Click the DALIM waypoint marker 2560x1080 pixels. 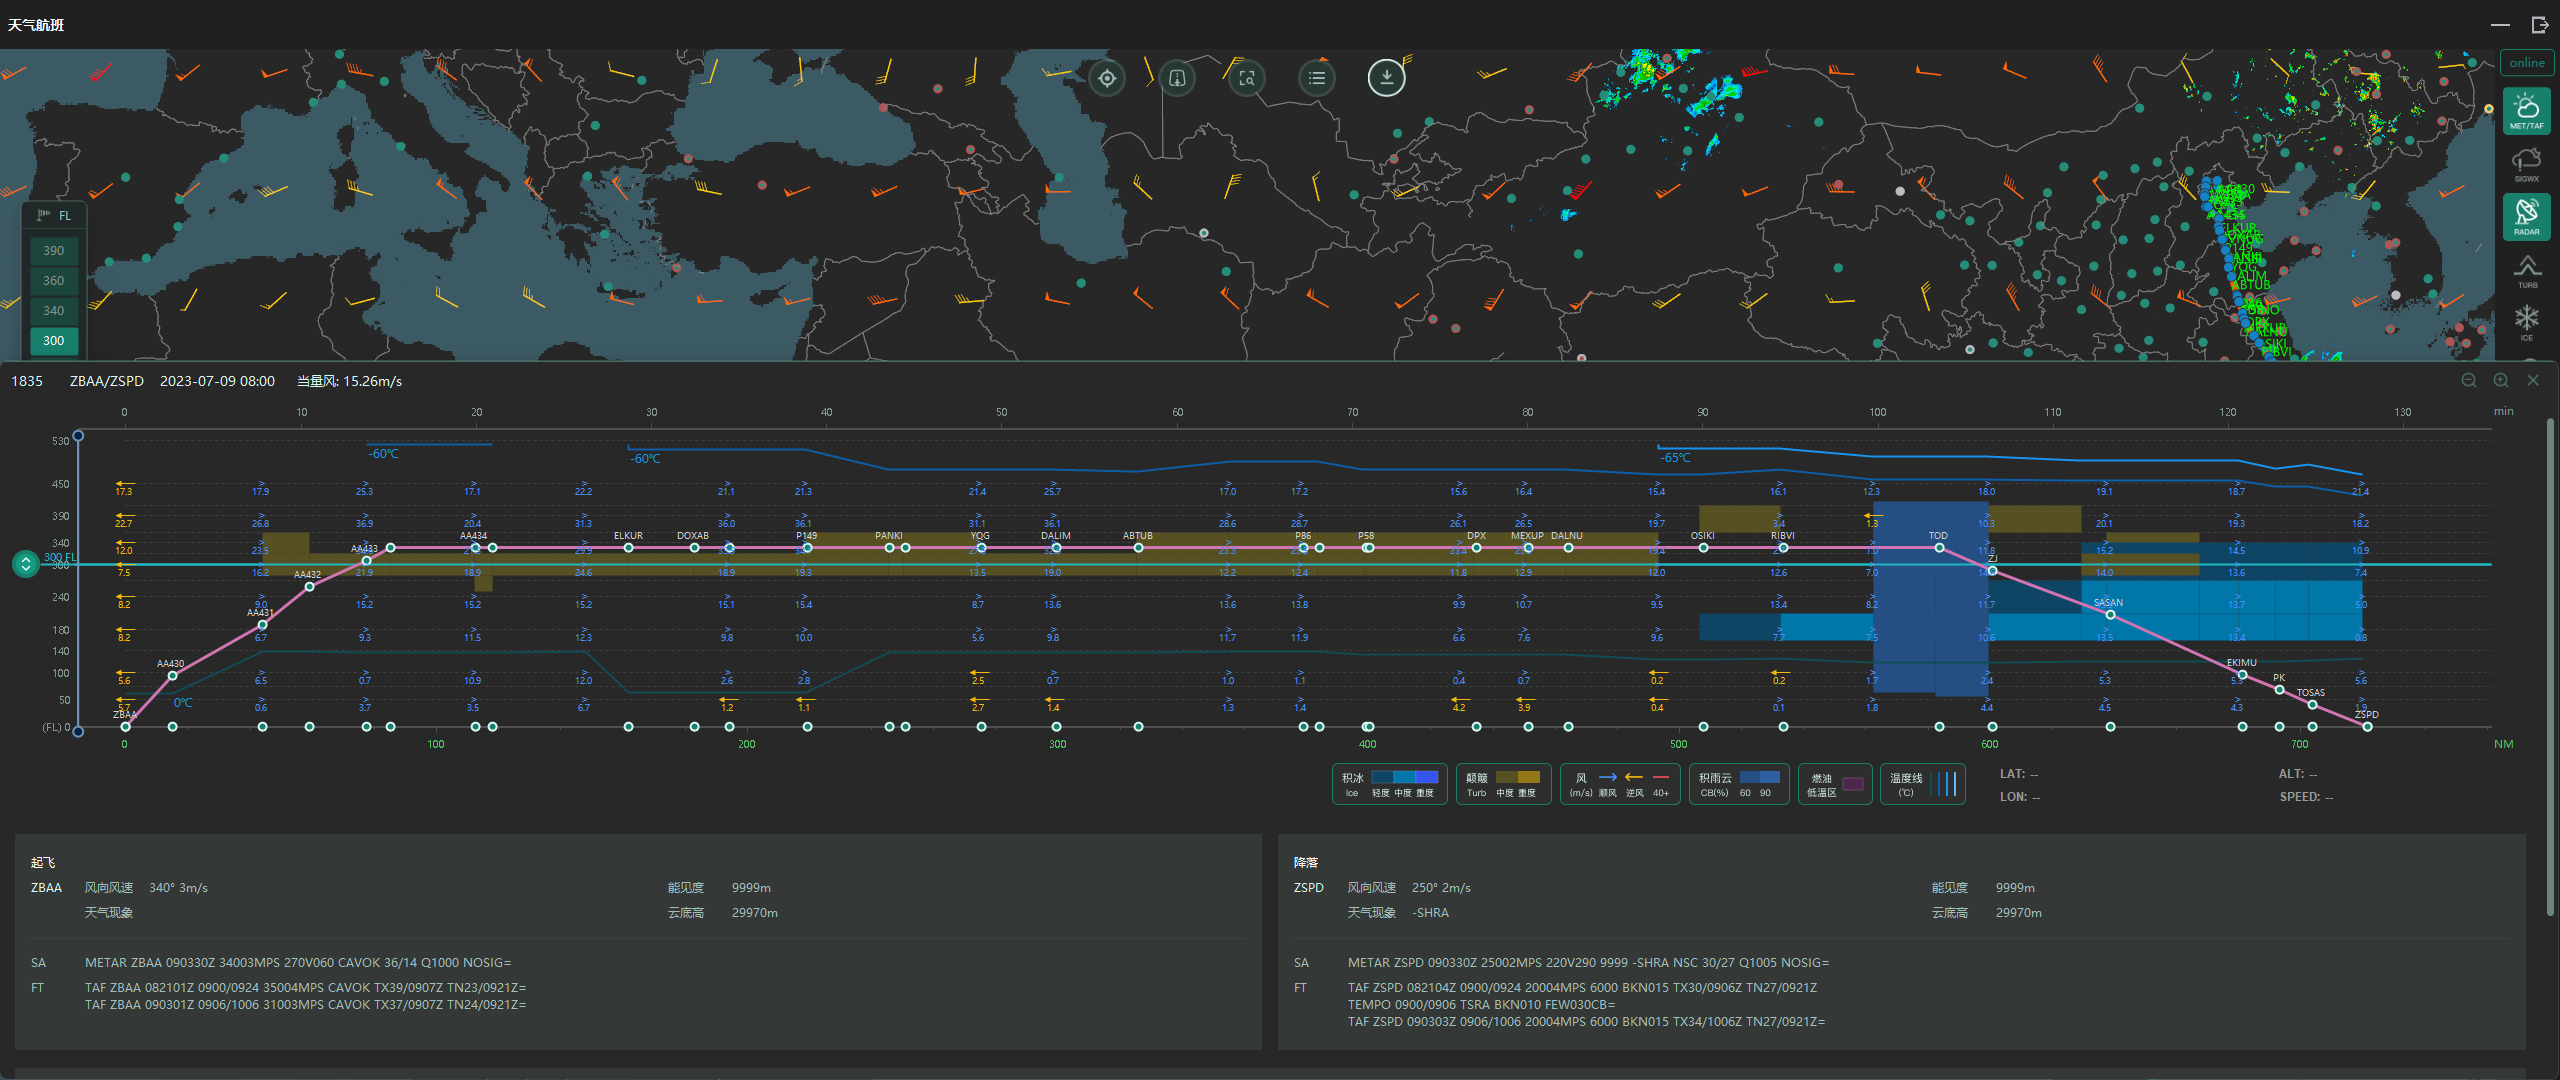pyautogui.click(x=1056, y=548)
